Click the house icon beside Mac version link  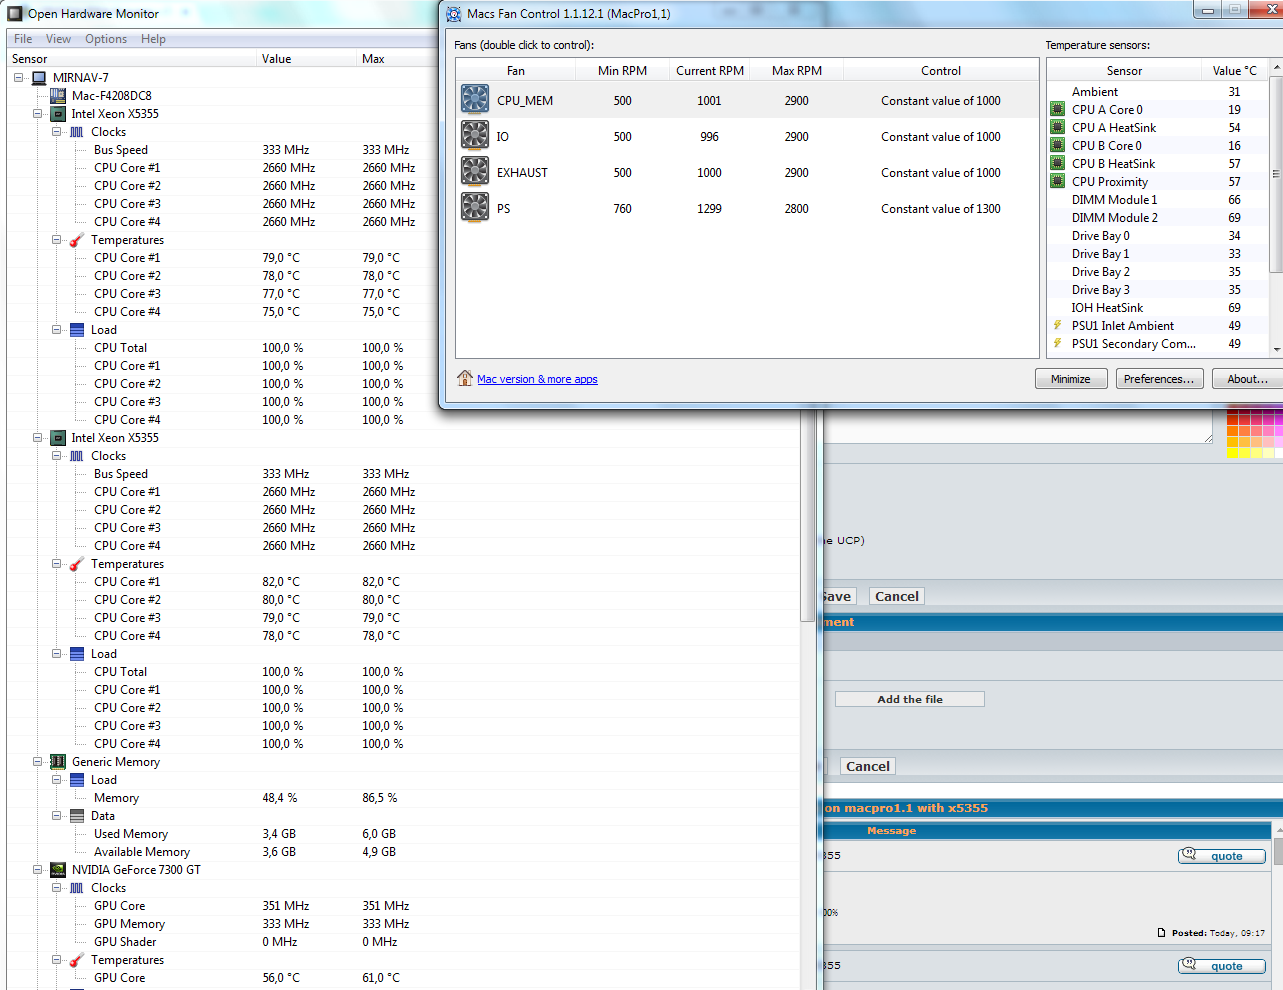click(x=465, y=378)
